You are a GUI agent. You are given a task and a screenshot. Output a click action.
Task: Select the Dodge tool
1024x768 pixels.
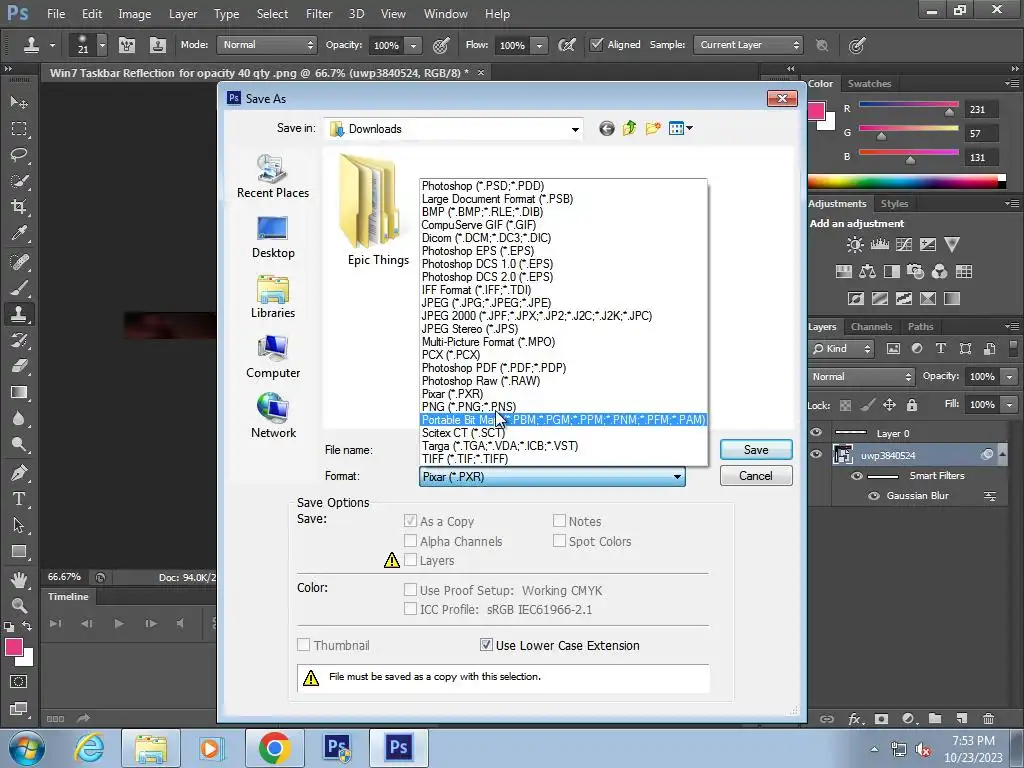coord(19,445)
